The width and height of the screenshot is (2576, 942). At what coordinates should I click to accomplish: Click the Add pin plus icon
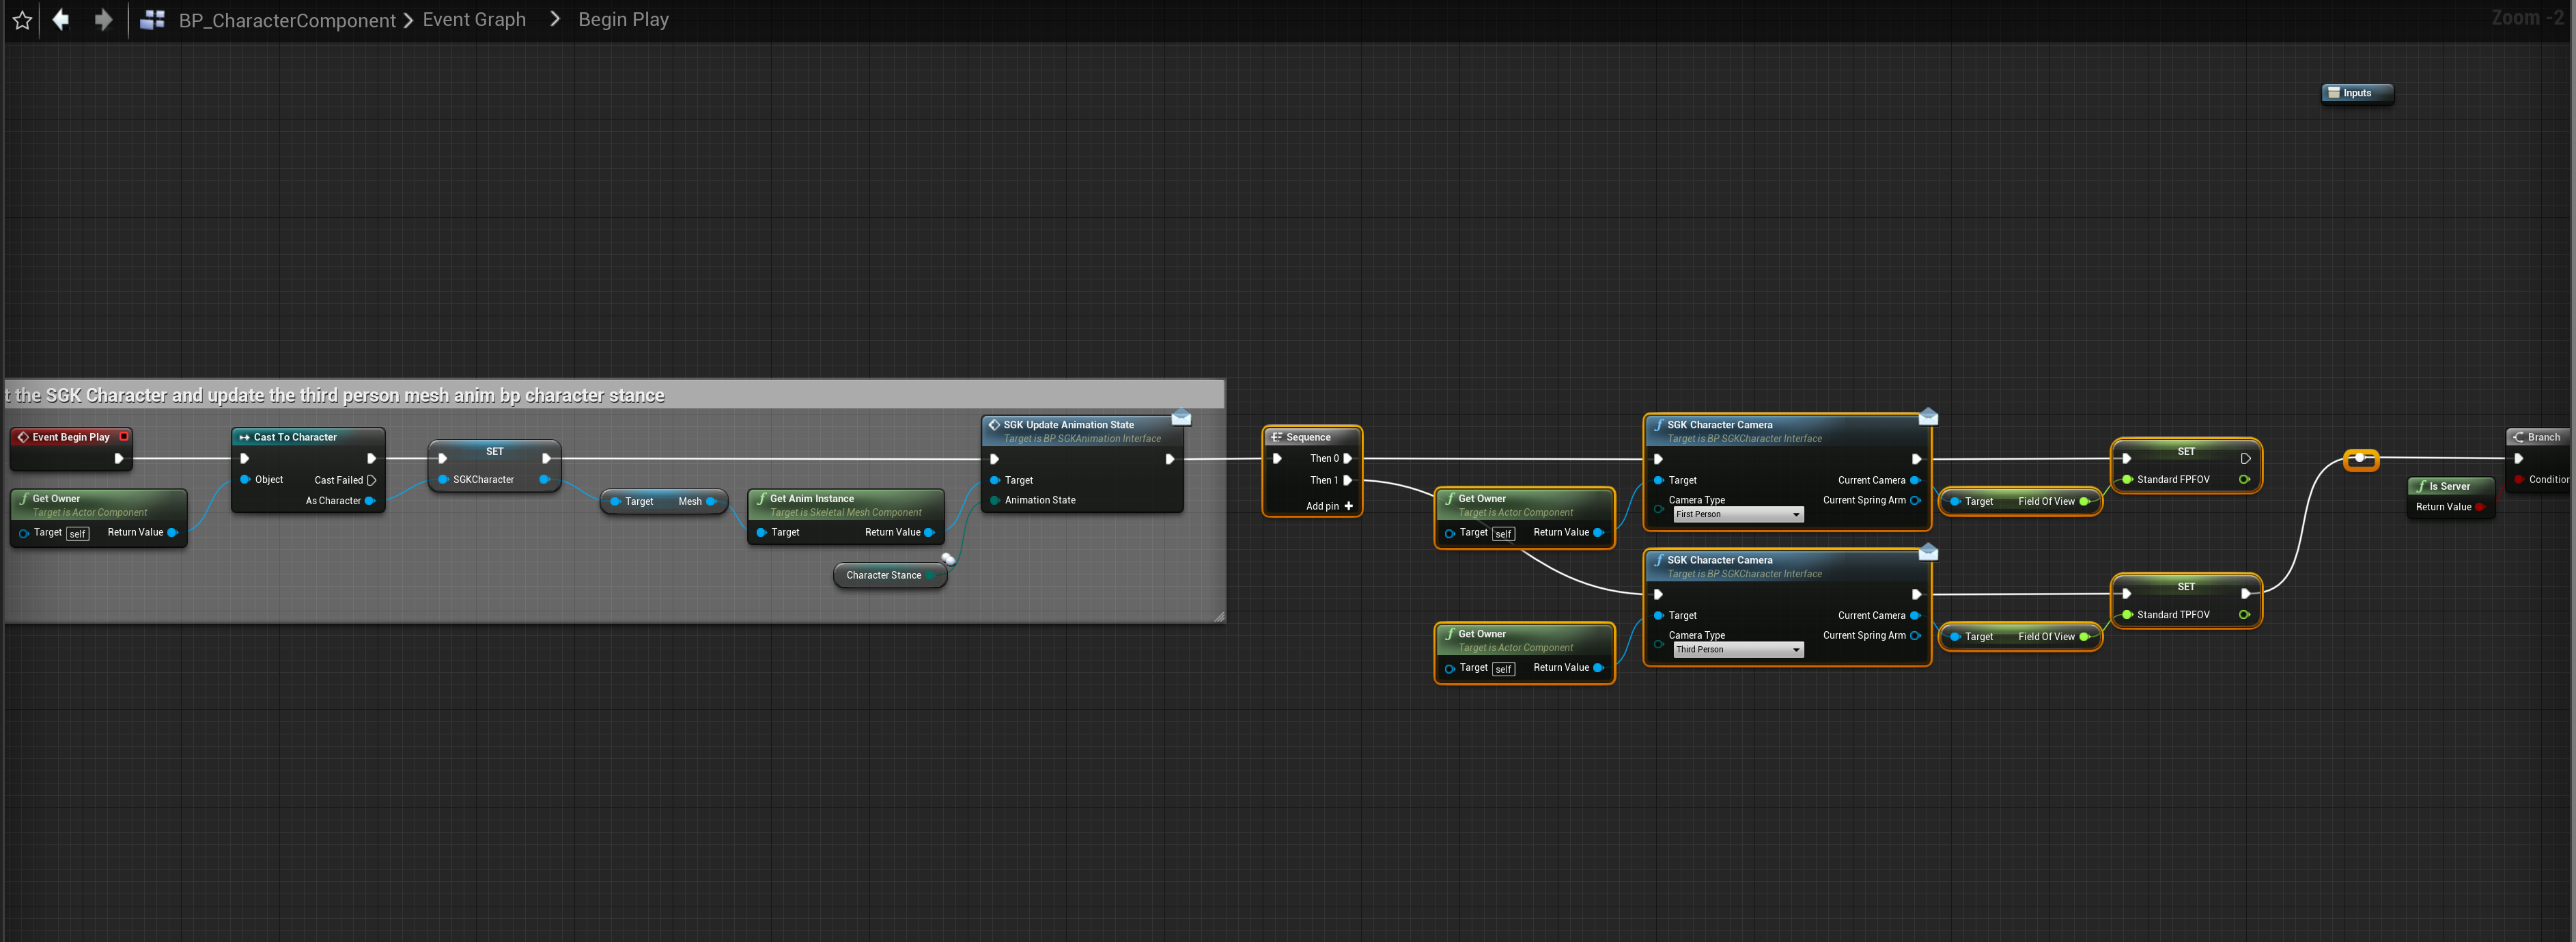[x=1348, y=506]
